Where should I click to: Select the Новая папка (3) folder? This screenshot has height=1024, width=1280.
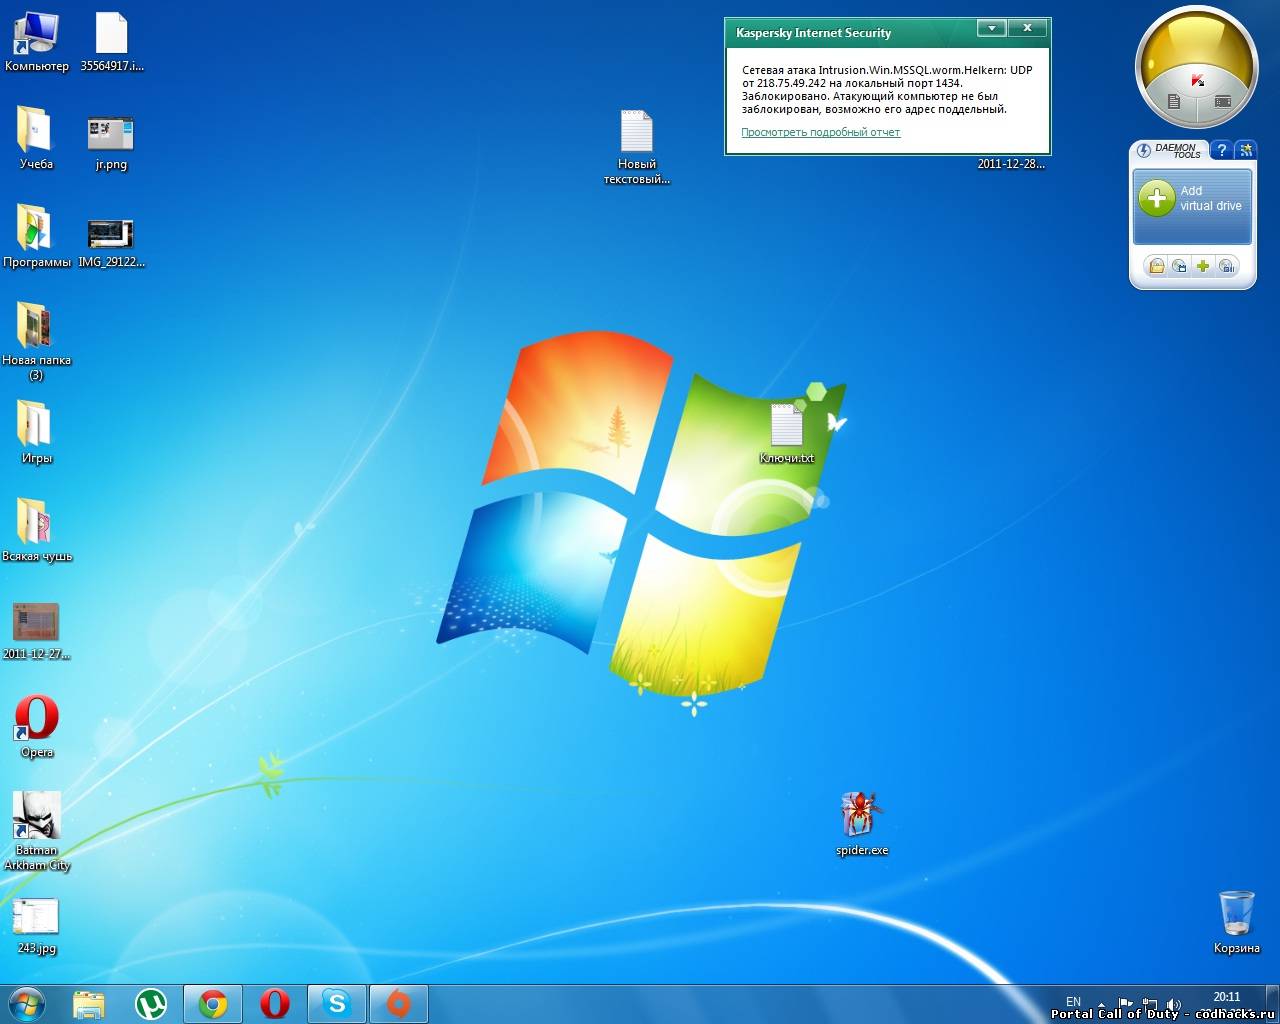pos(36,342)
